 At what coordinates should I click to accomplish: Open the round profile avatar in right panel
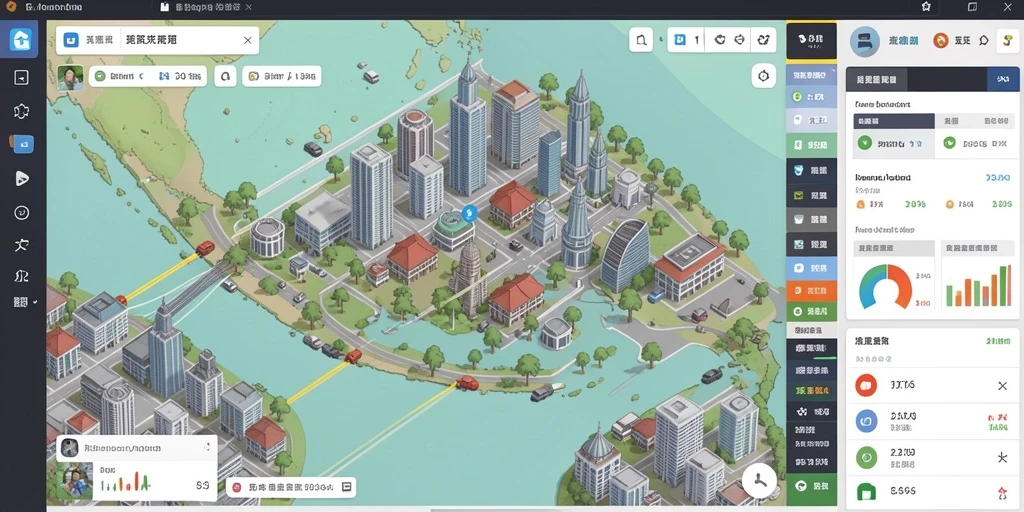click(865, 40)
